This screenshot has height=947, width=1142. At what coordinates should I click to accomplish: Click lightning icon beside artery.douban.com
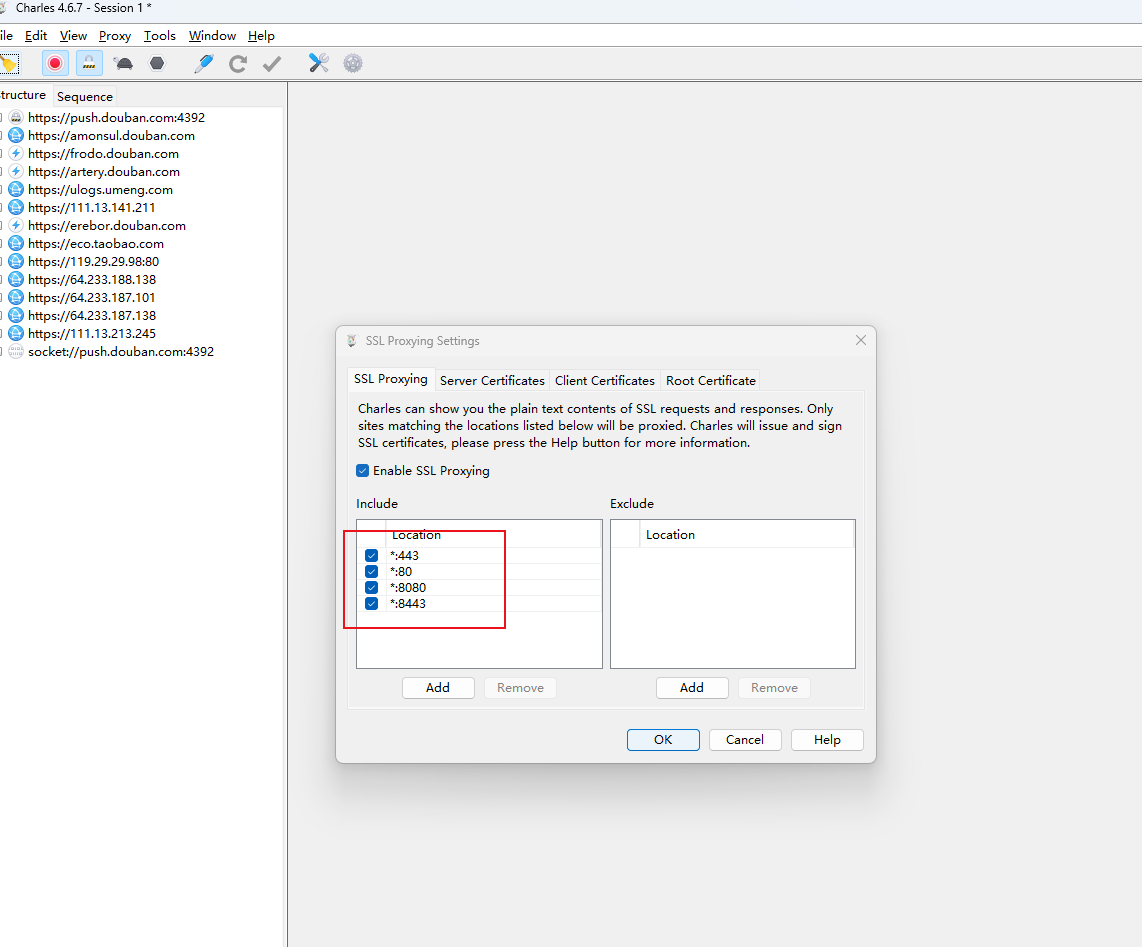click(x=16, y=172)
